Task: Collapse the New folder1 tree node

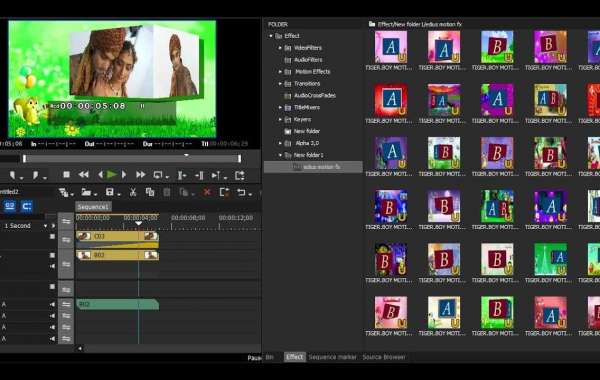Action: 280,155
